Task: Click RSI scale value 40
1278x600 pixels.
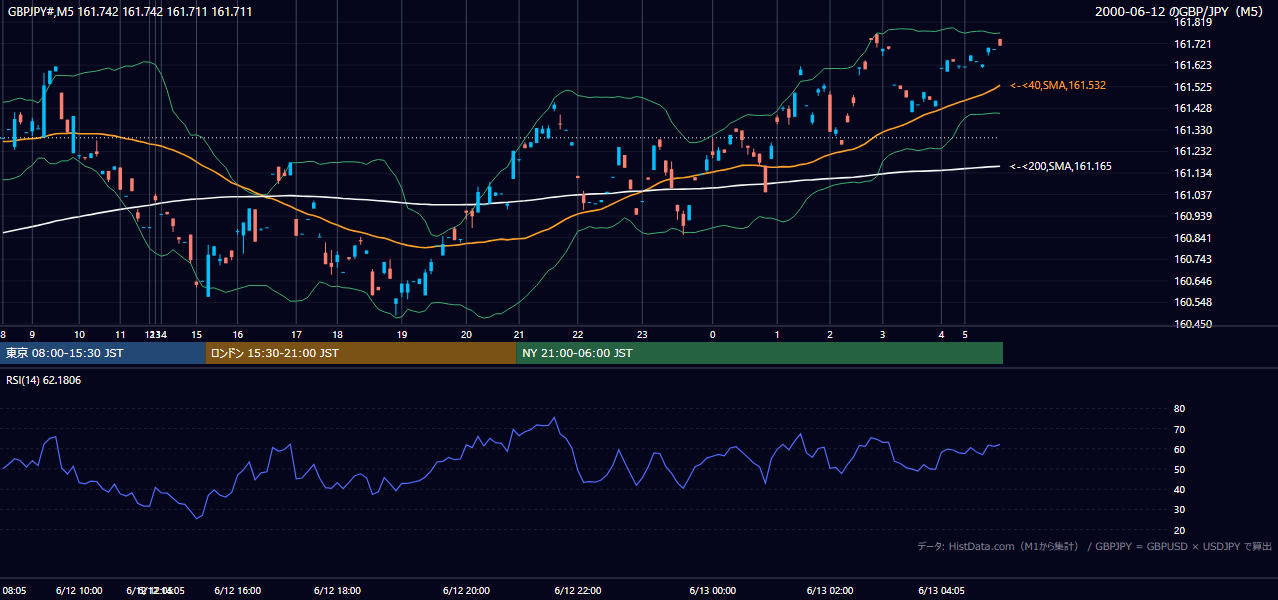Action: click(1179, 490)
